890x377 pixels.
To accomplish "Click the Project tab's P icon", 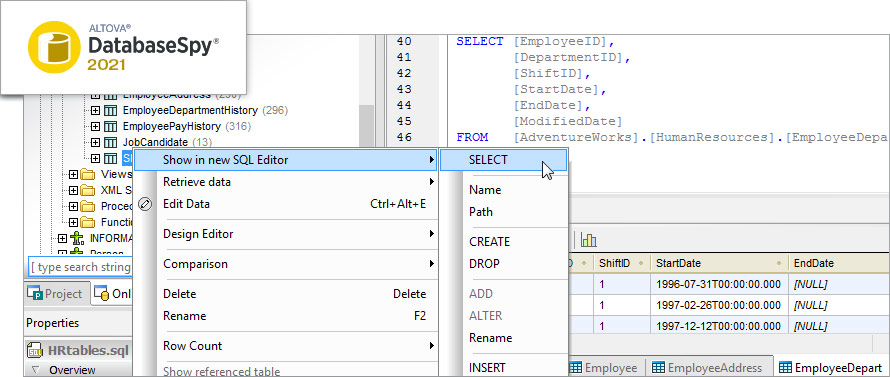I will point(36,294).
